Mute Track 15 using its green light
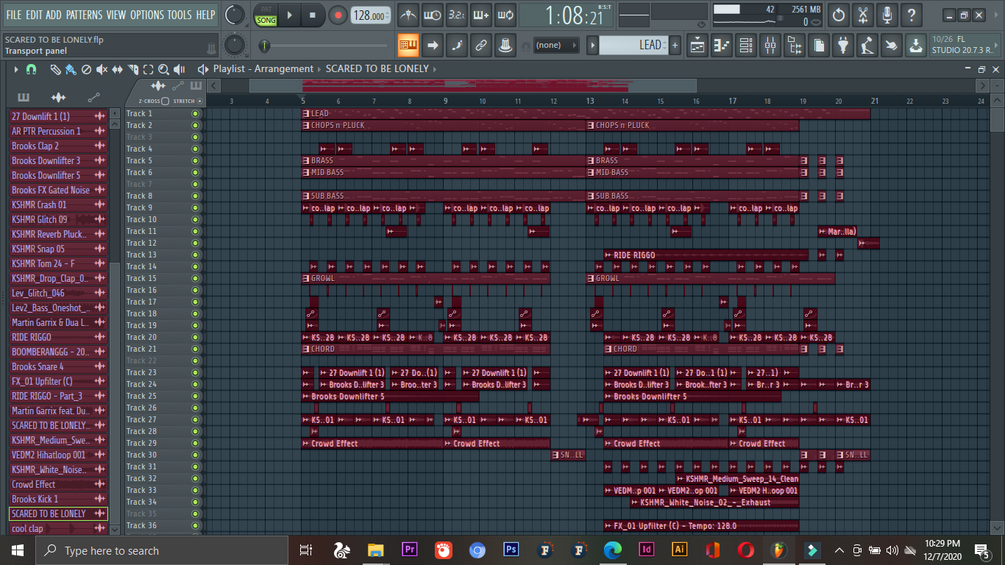 [195, 279]
